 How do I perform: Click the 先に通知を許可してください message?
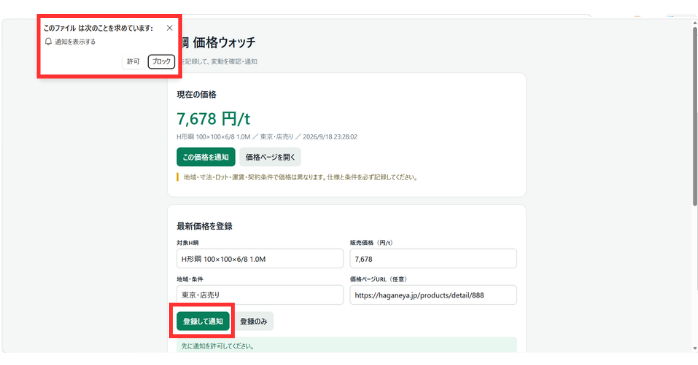coord(218,346)
